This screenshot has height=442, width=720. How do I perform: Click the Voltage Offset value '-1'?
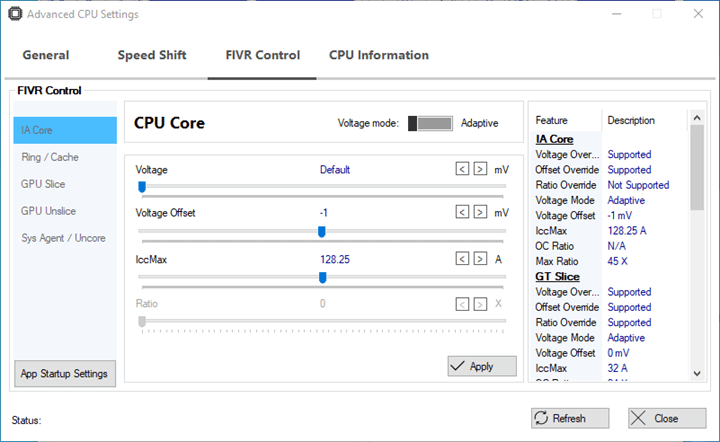[x=324, y=213]
